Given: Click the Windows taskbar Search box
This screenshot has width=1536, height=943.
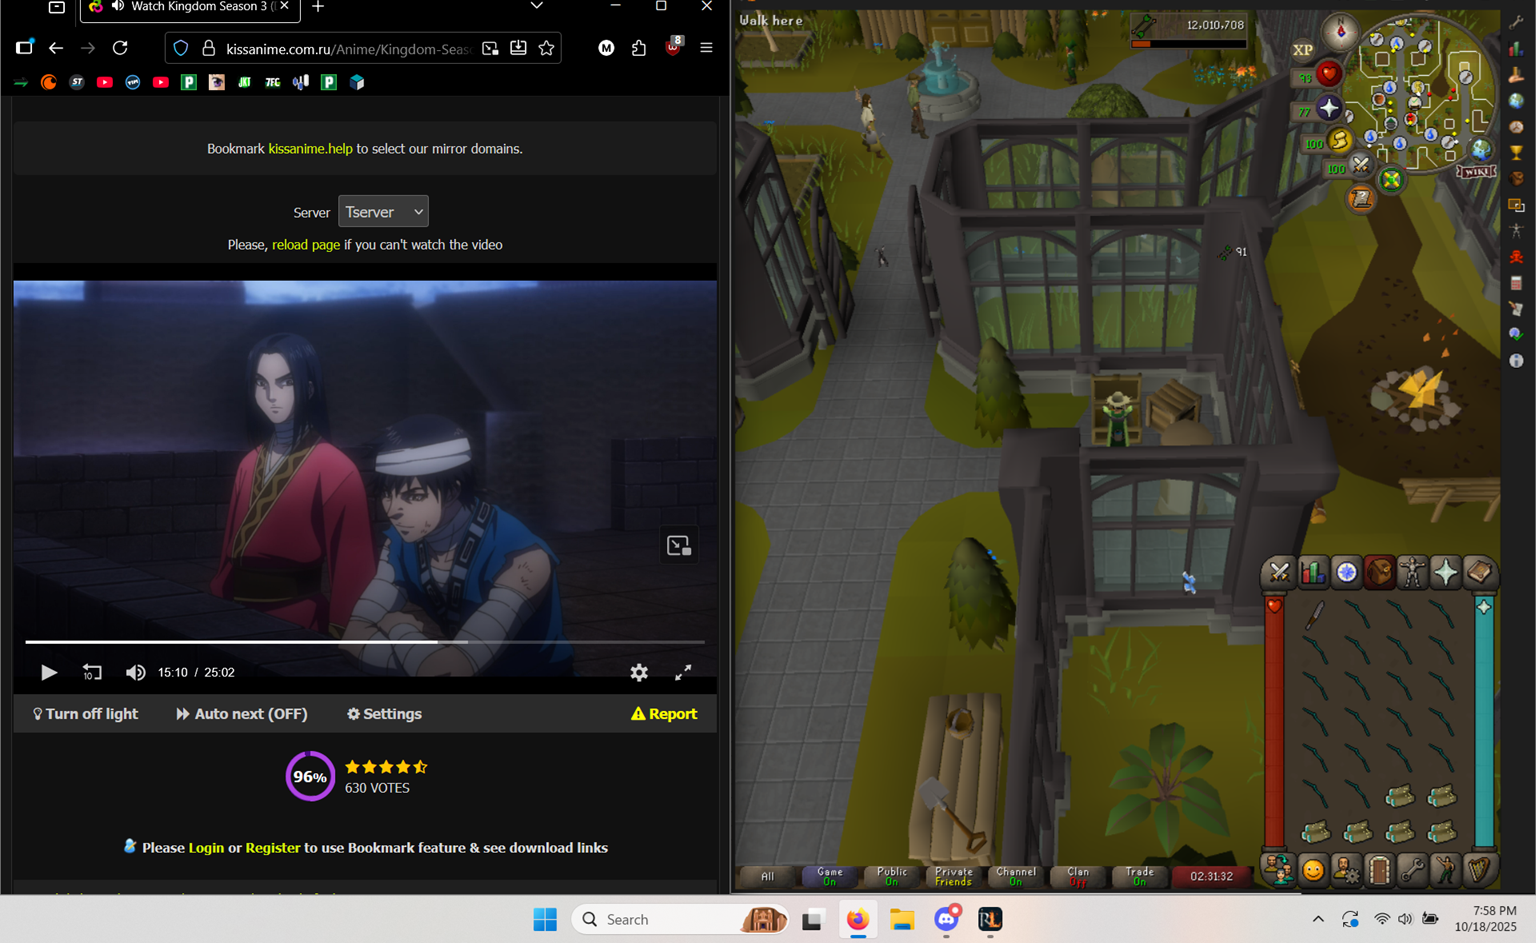Looking at the screenshot, I should click(x=681, y=919).
